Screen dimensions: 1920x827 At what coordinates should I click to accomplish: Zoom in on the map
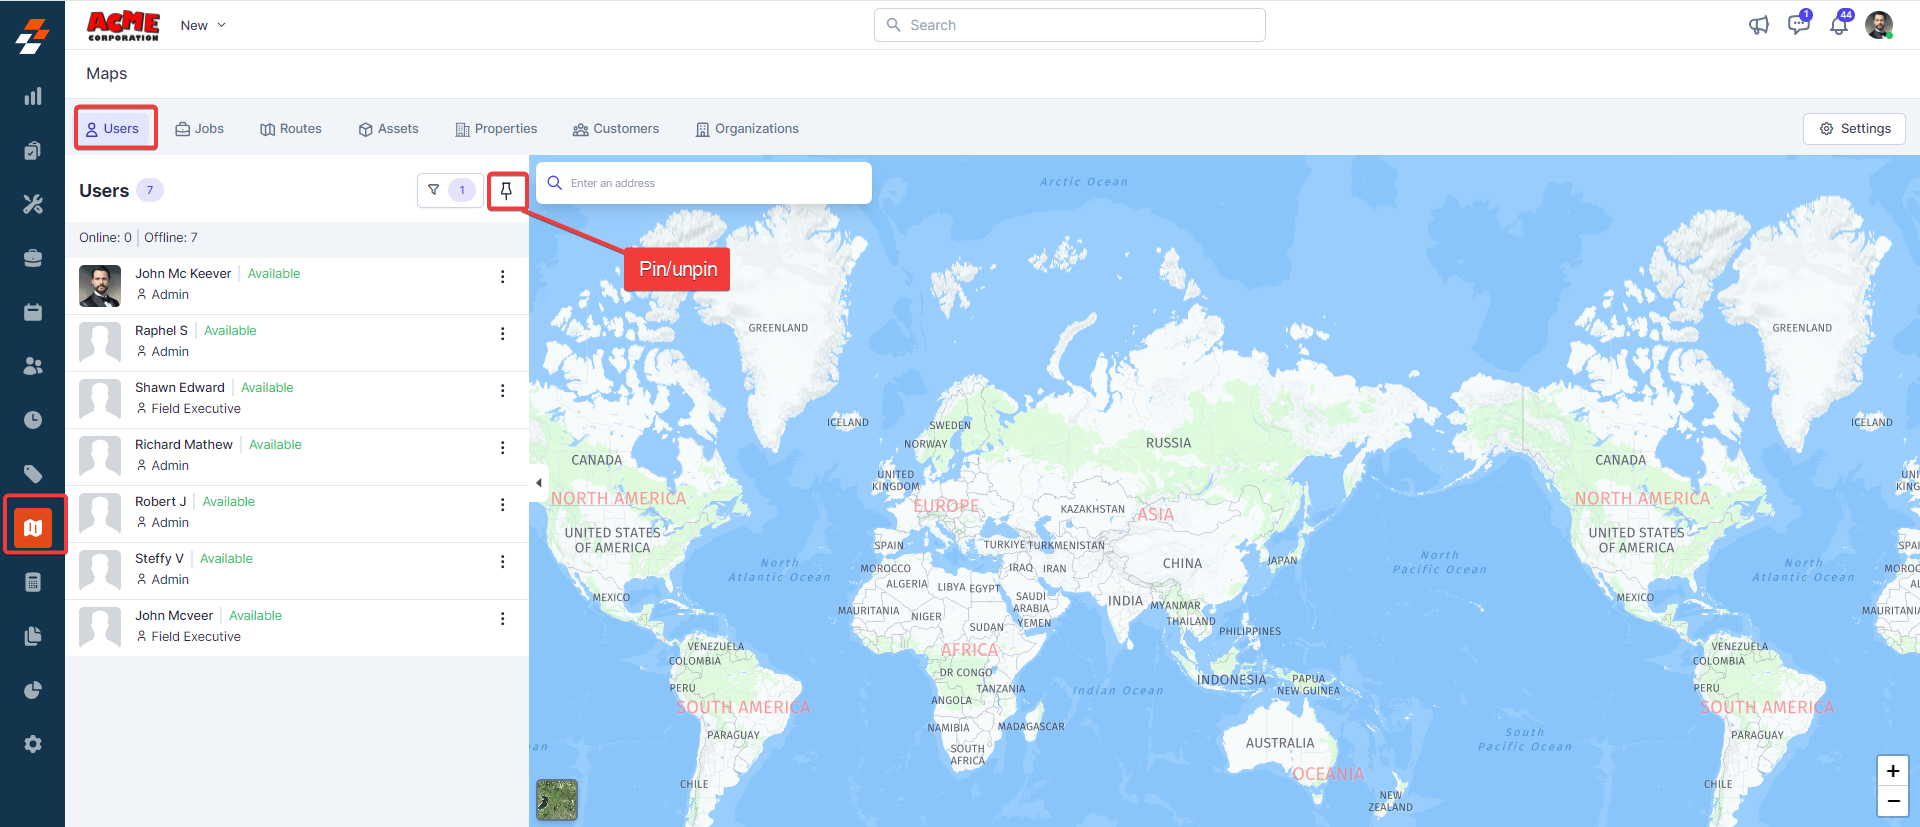click(1893, 771)
